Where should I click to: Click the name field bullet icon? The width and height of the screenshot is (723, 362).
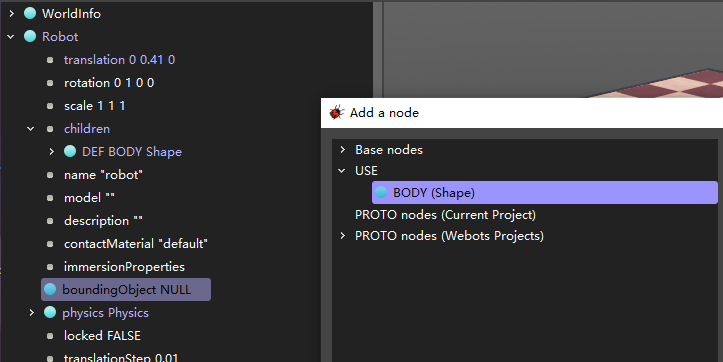50,175
